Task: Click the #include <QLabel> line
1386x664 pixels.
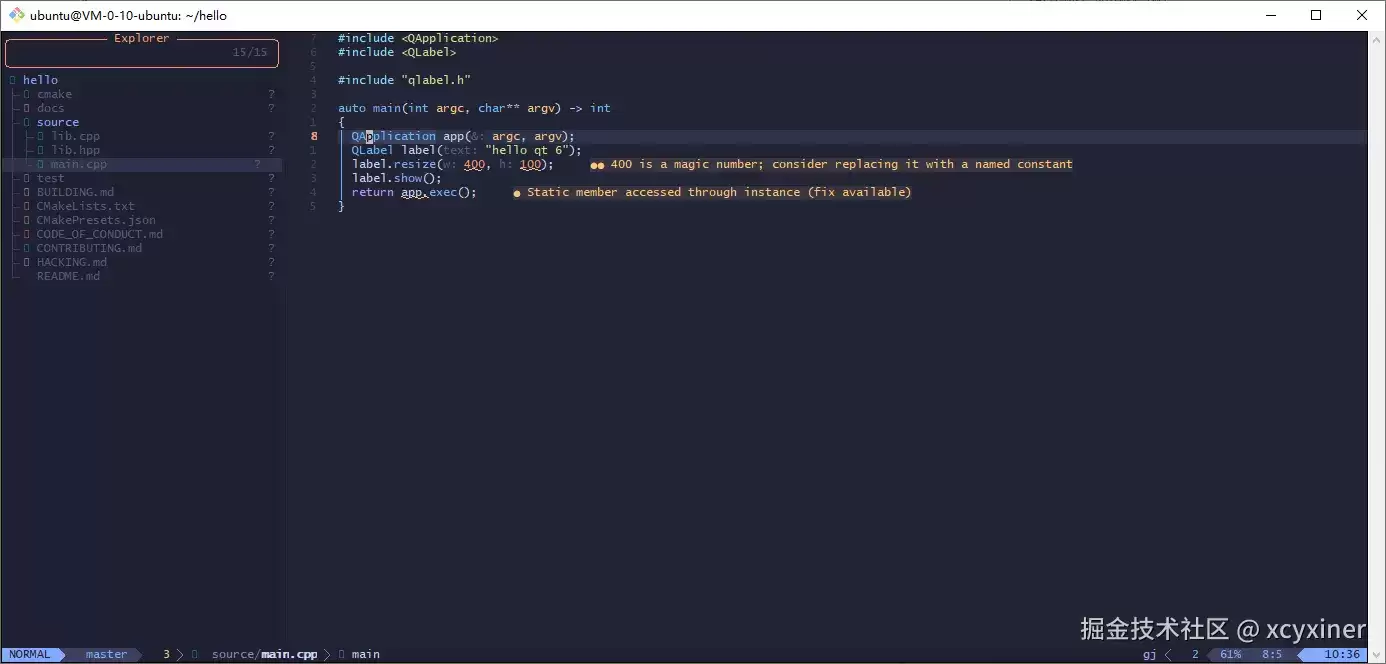Action: click(397, 52)
